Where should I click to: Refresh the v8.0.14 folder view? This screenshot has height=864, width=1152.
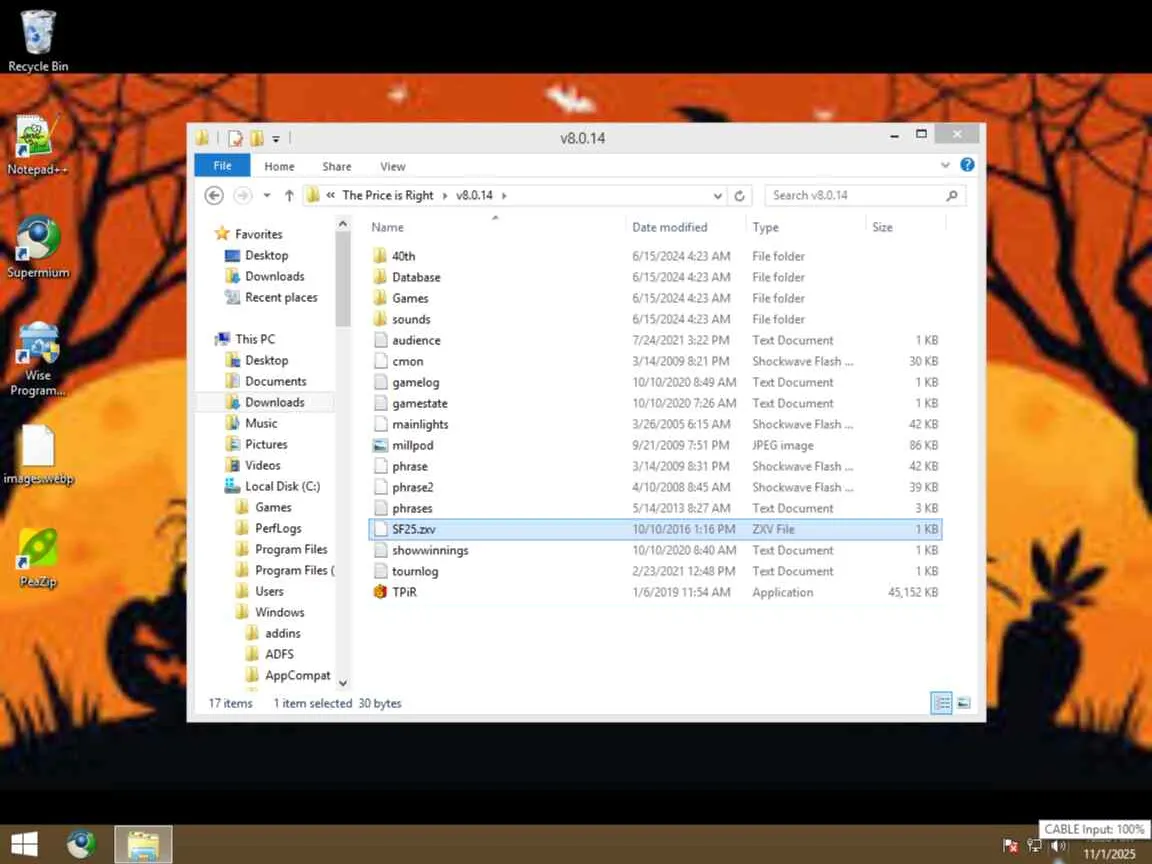point(739,195)
